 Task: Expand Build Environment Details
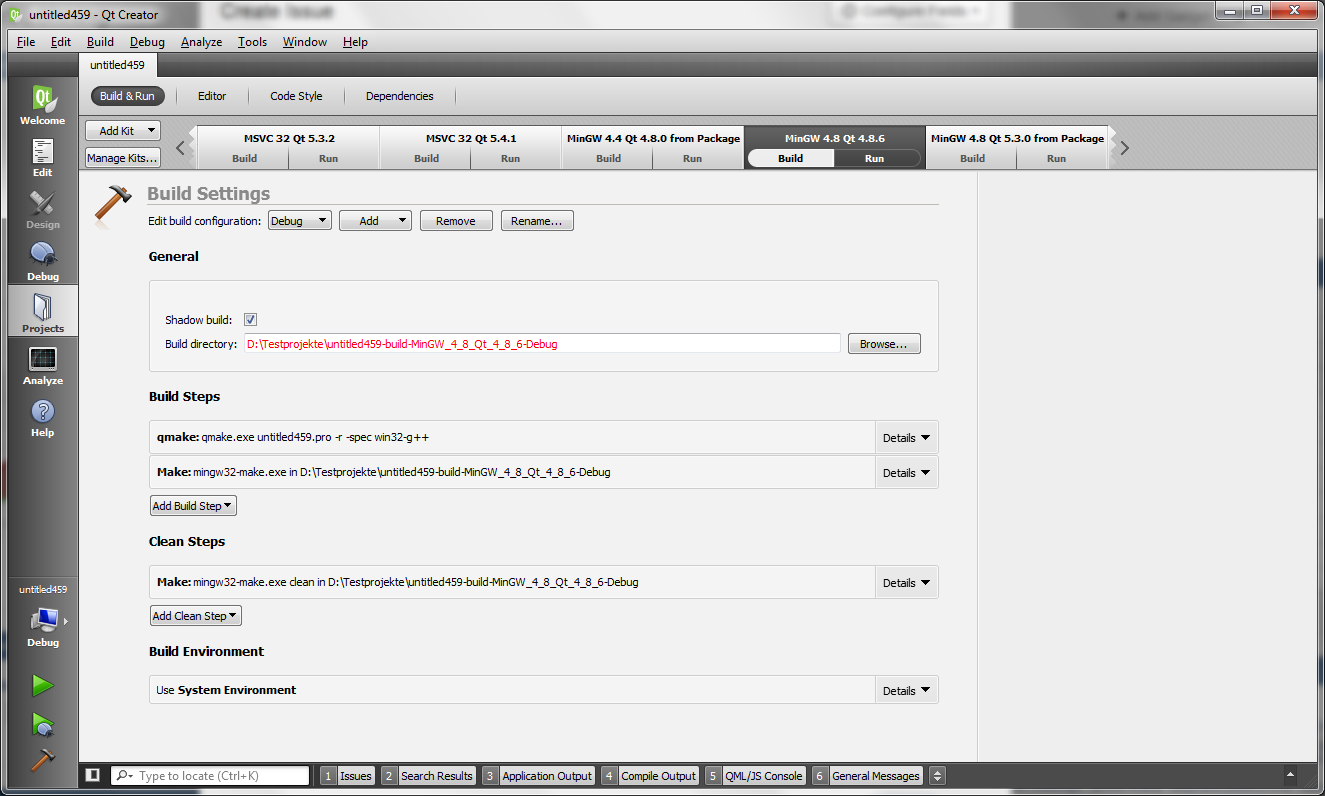click(906, 690)
